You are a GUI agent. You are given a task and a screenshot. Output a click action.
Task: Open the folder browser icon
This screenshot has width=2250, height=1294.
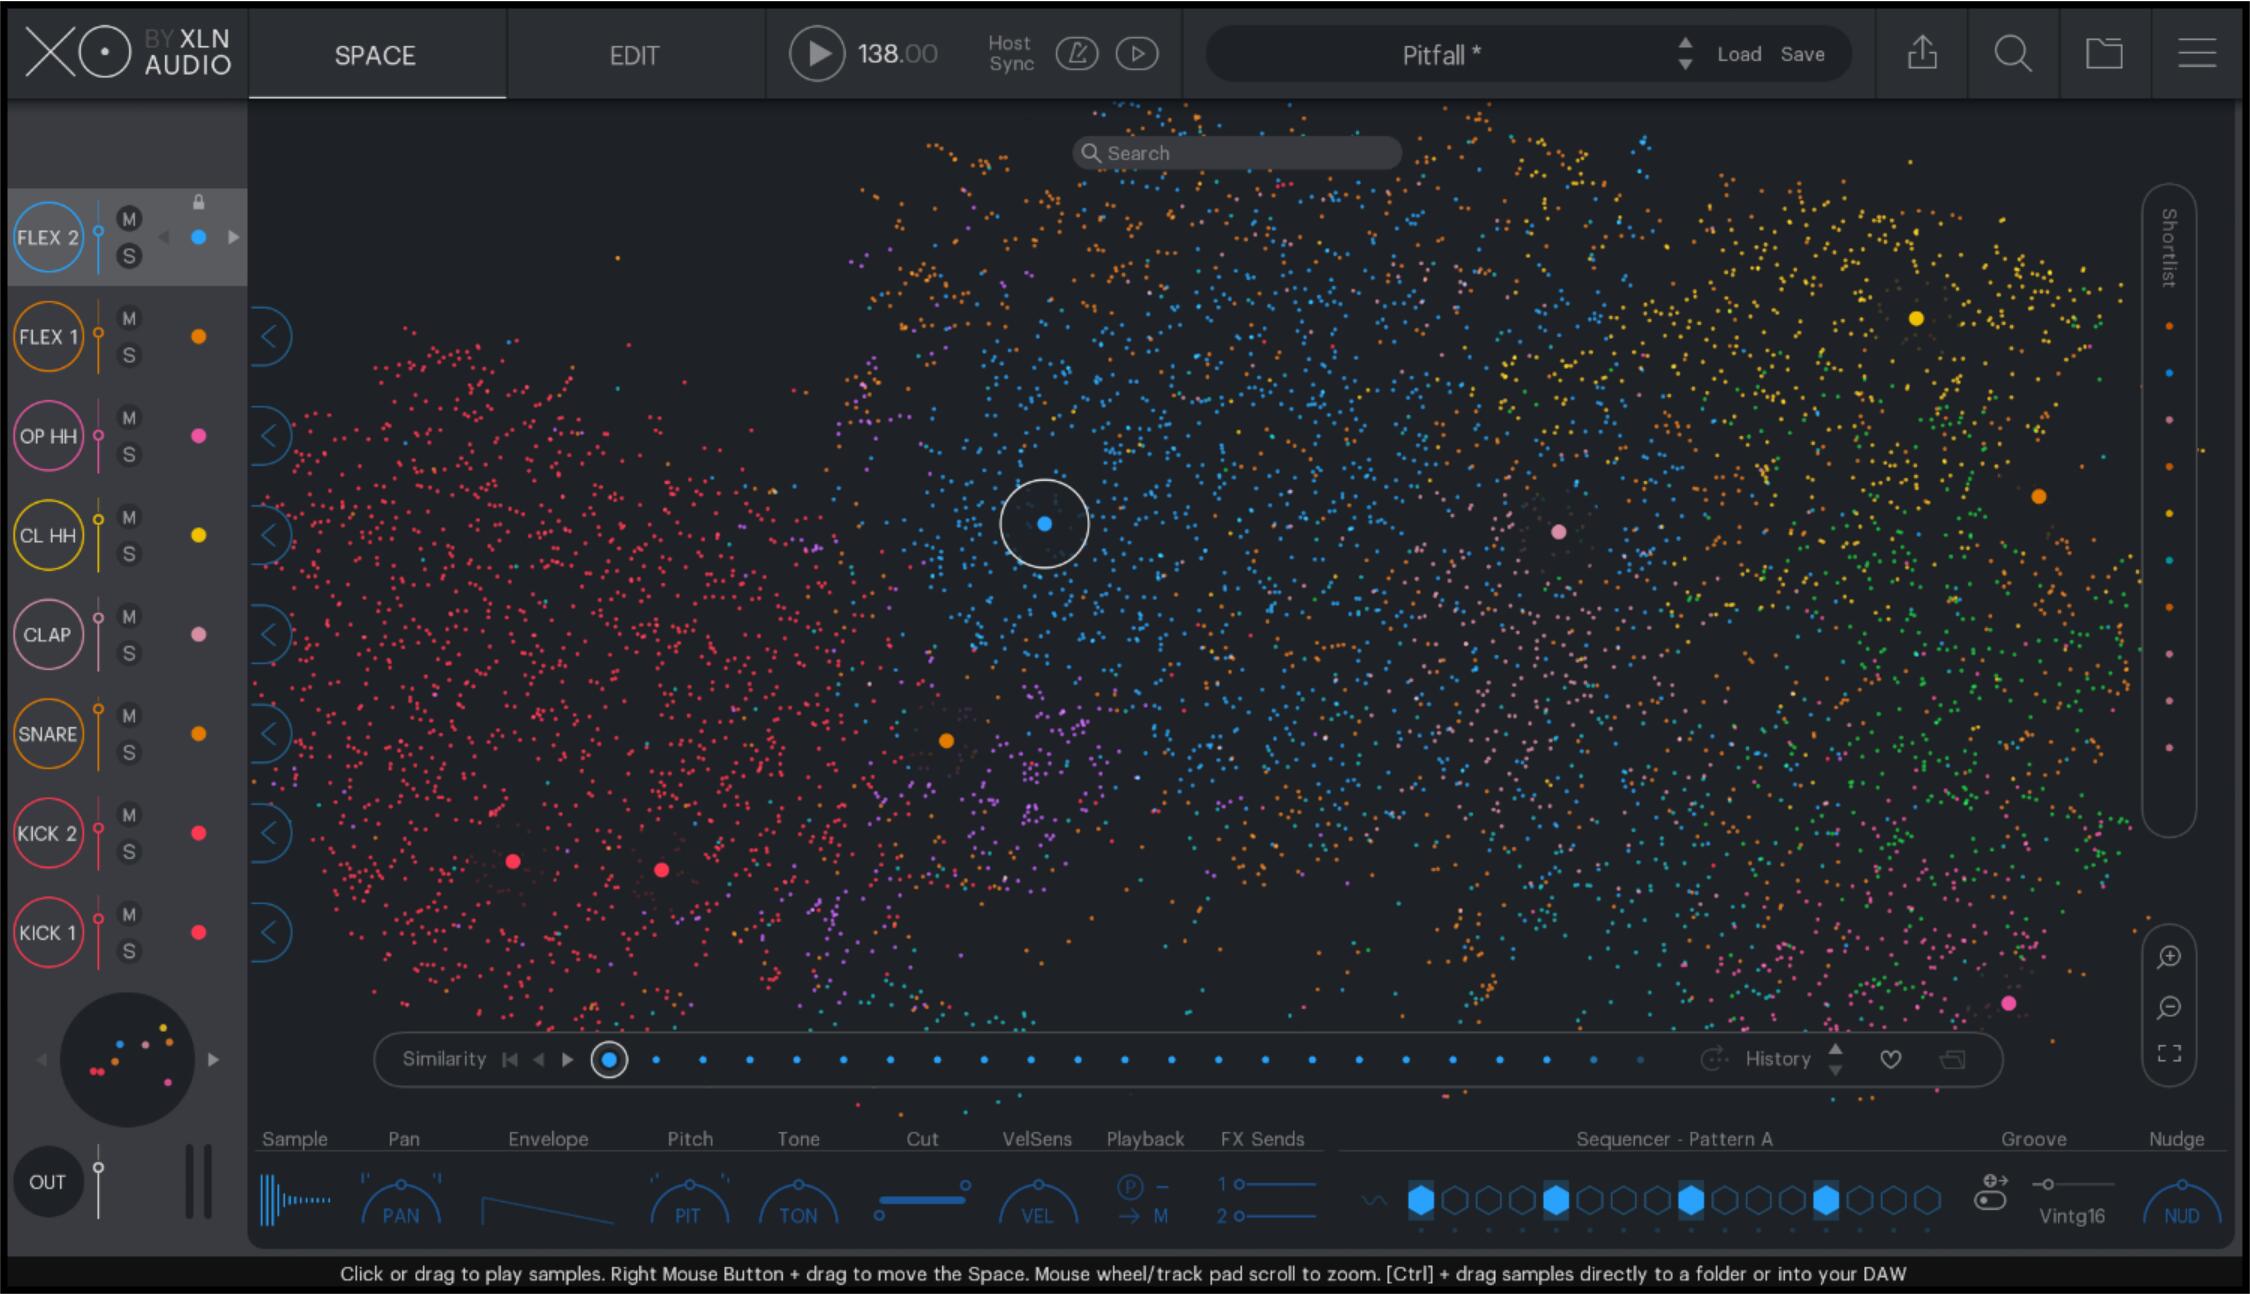(x=2104, y=53)
